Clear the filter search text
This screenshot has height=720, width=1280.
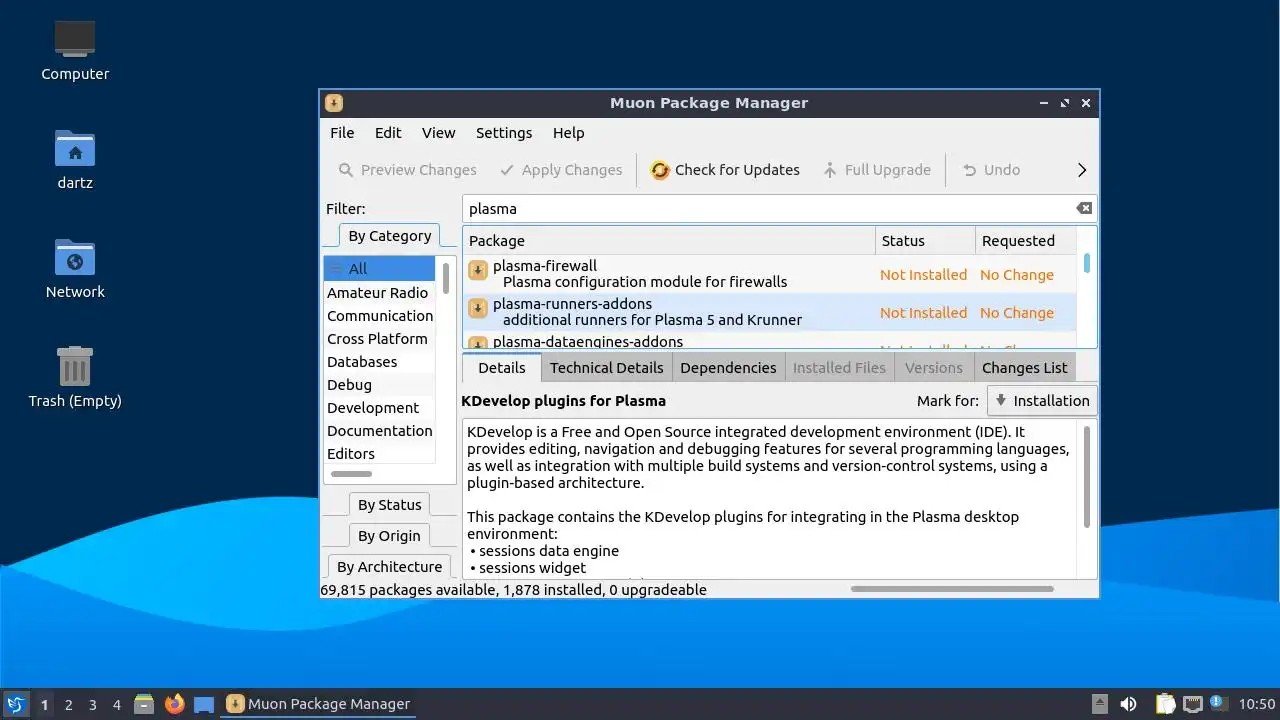click(x=1084, y=208)
